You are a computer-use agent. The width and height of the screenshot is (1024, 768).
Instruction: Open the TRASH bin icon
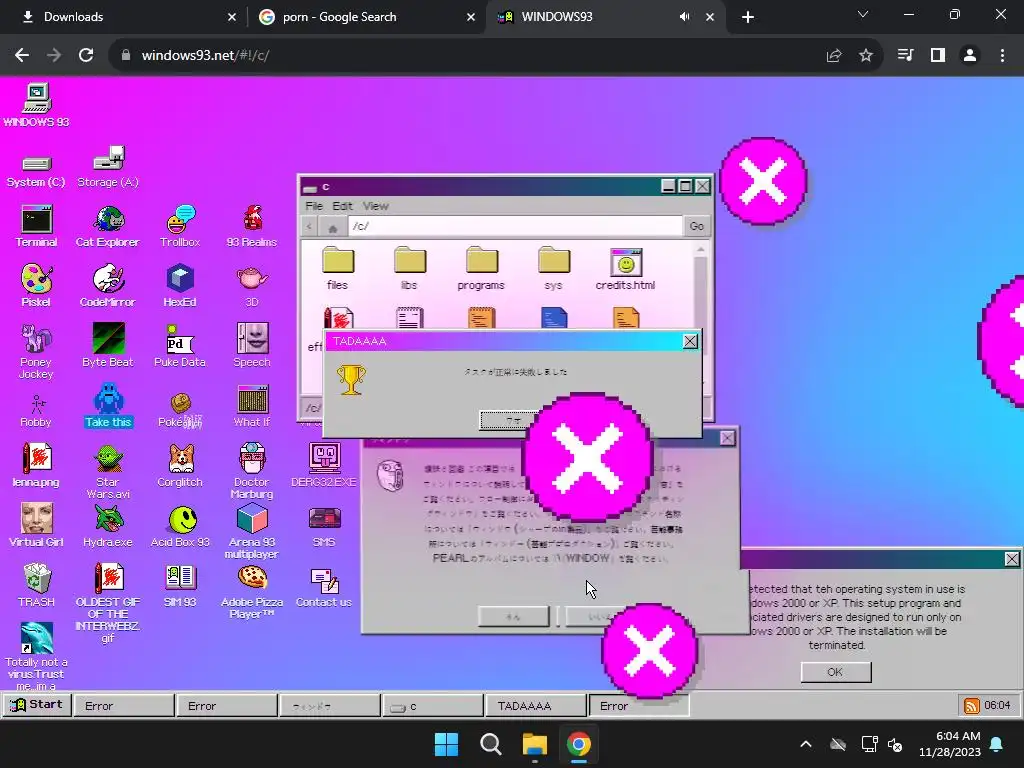point(36,585)
